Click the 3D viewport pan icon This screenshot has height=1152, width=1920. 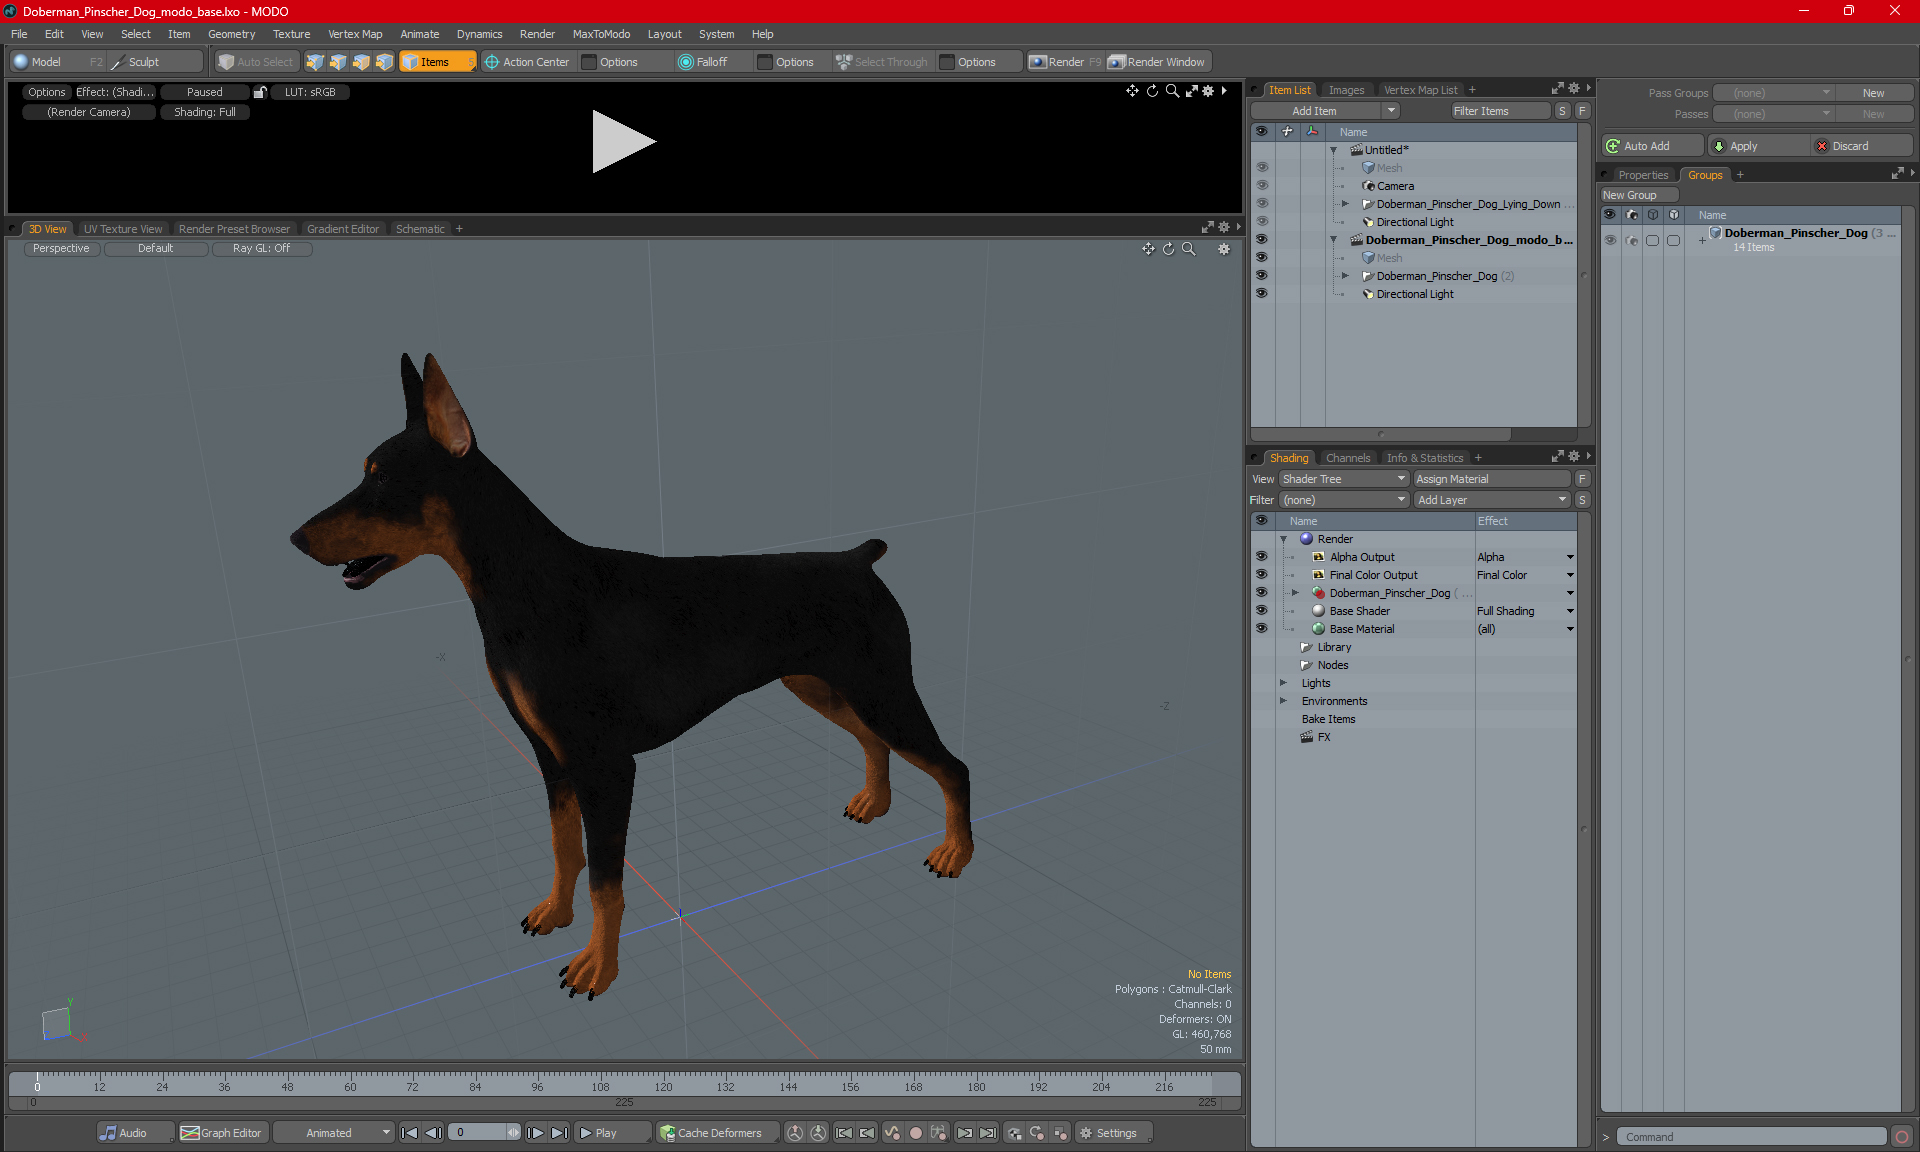[x=1148, y=249]
